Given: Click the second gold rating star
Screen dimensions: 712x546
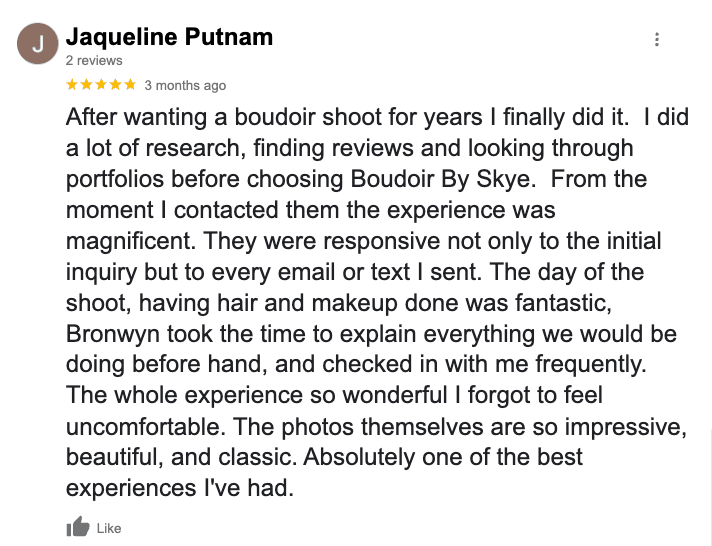Looking at the screenshot, I should 86,84.
